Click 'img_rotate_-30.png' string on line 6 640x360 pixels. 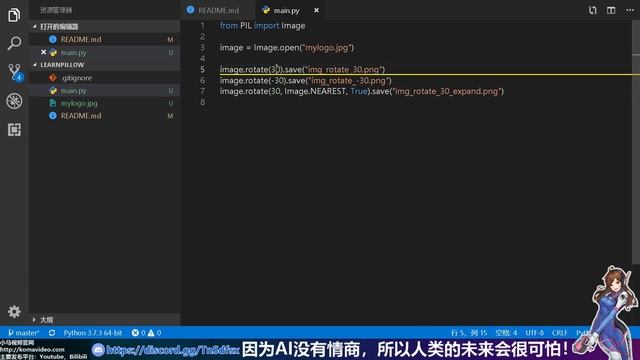coord(348,80)
